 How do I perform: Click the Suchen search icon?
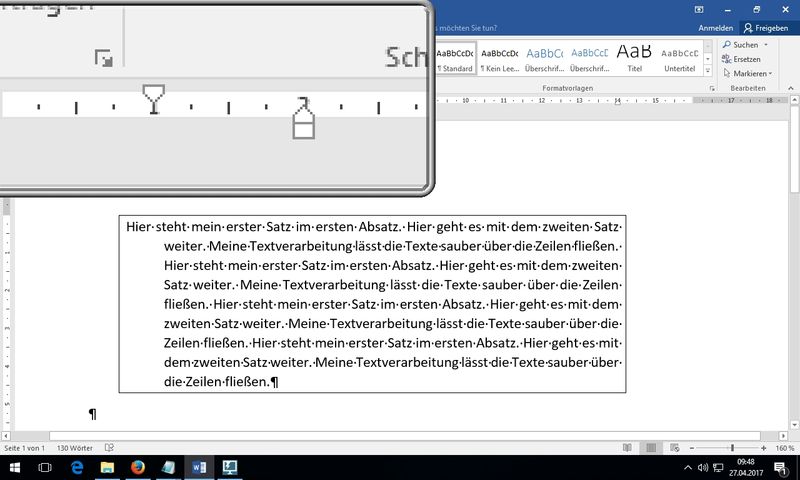(x=726, y=45)
